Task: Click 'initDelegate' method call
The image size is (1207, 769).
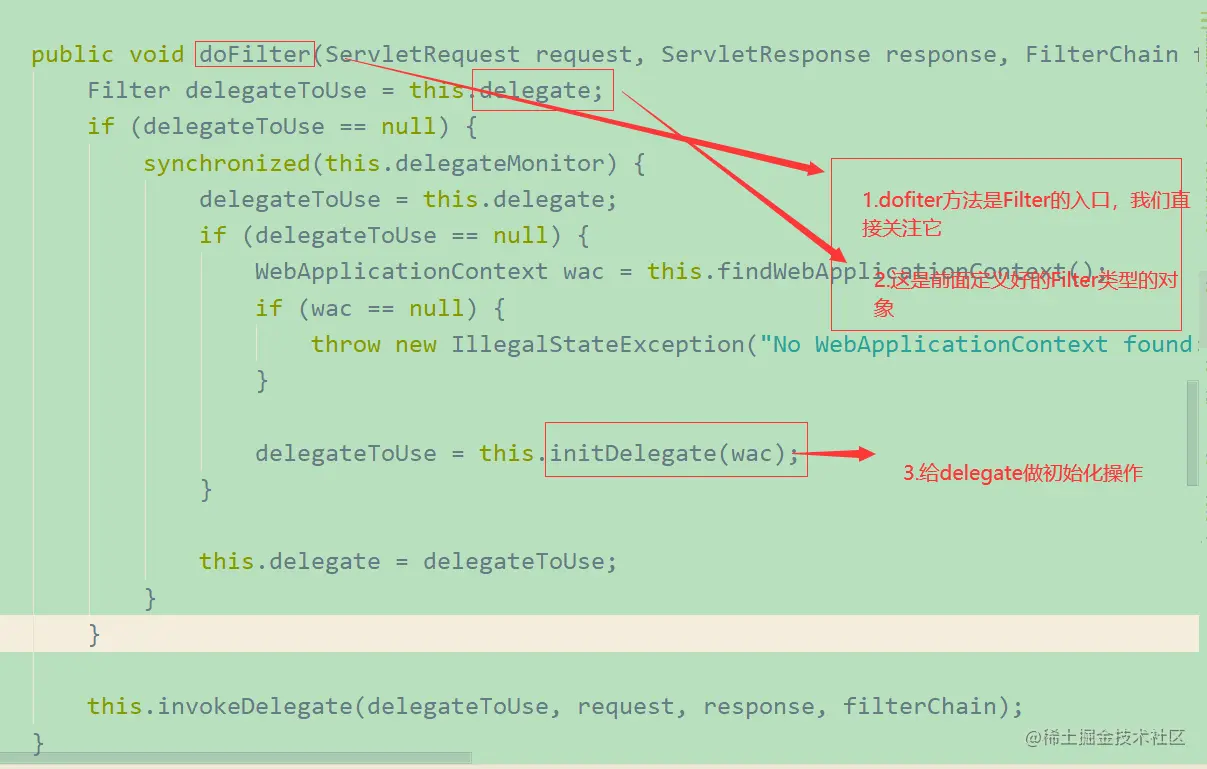Action: [x=634, y=453]
